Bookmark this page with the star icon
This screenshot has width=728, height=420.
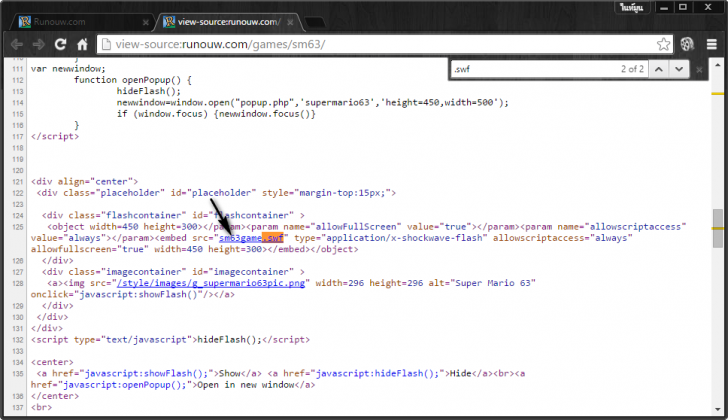[663, 44]
